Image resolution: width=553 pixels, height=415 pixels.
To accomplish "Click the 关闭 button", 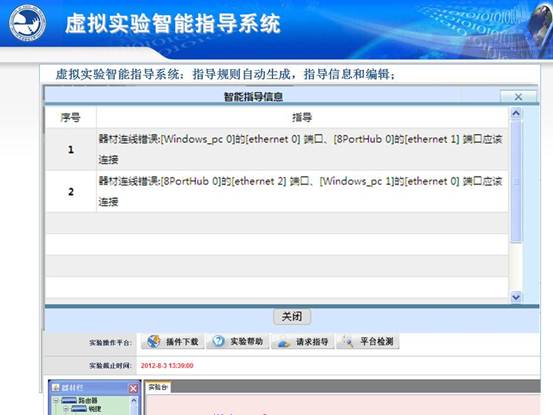I will pyautogui.click(x=292, y=317).
